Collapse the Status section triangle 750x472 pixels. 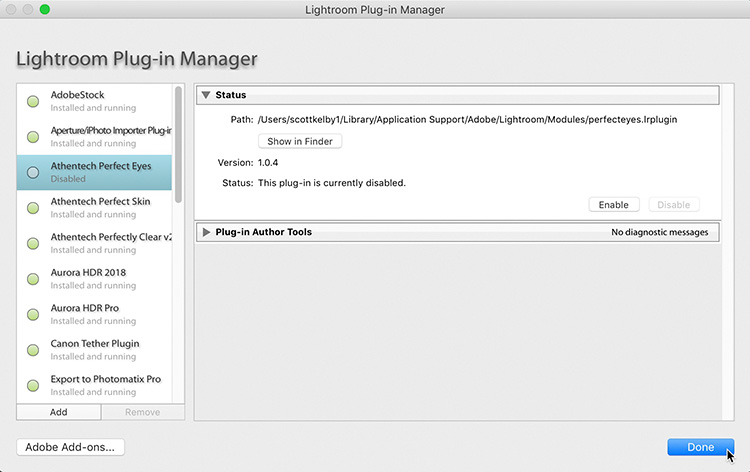click(206, 95)
